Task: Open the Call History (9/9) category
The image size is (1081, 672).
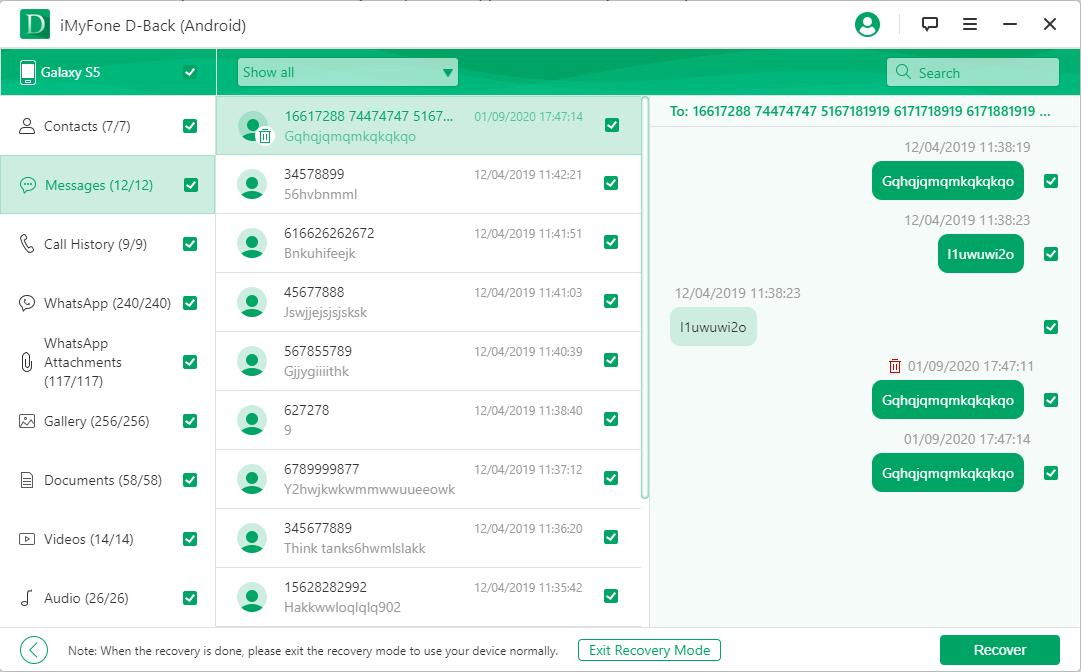Action: click(x=95, y=244)
